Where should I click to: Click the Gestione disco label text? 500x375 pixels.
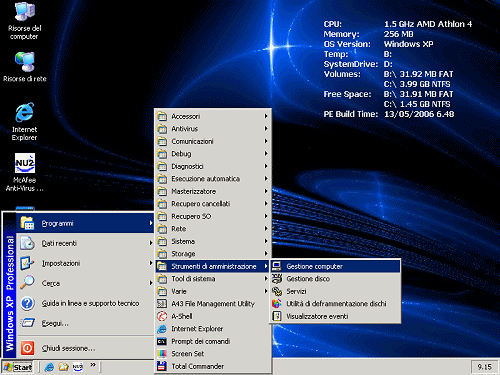click(308, 279)
